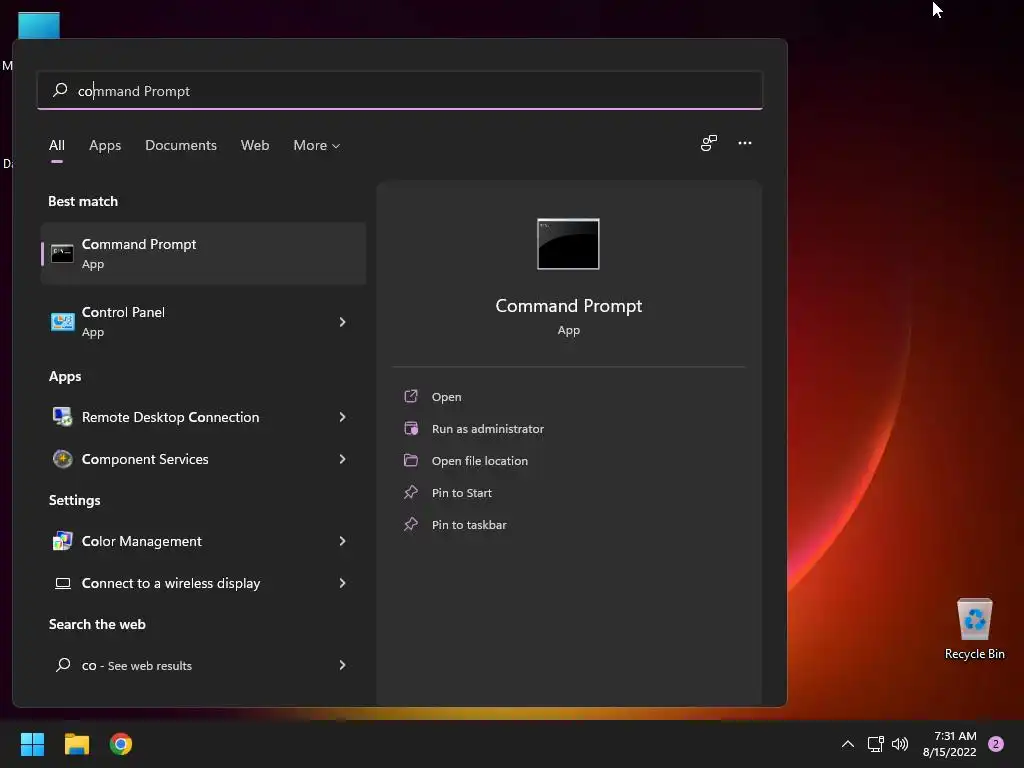
Task: Open network status tray icon
Action: pyautogui.click(x=875, y=744)
